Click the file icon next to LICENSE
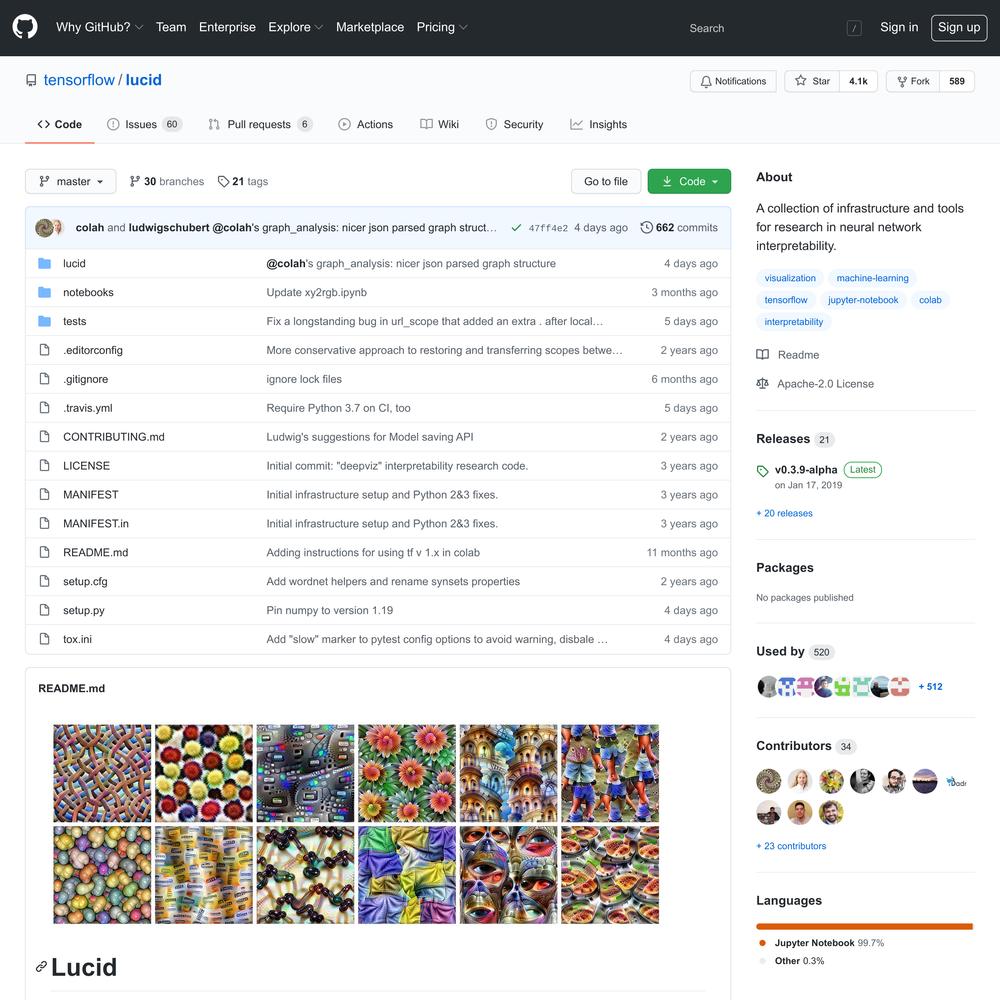Image resolution: width=1000 pixels, height=1000 pixels. coord(44,466)
